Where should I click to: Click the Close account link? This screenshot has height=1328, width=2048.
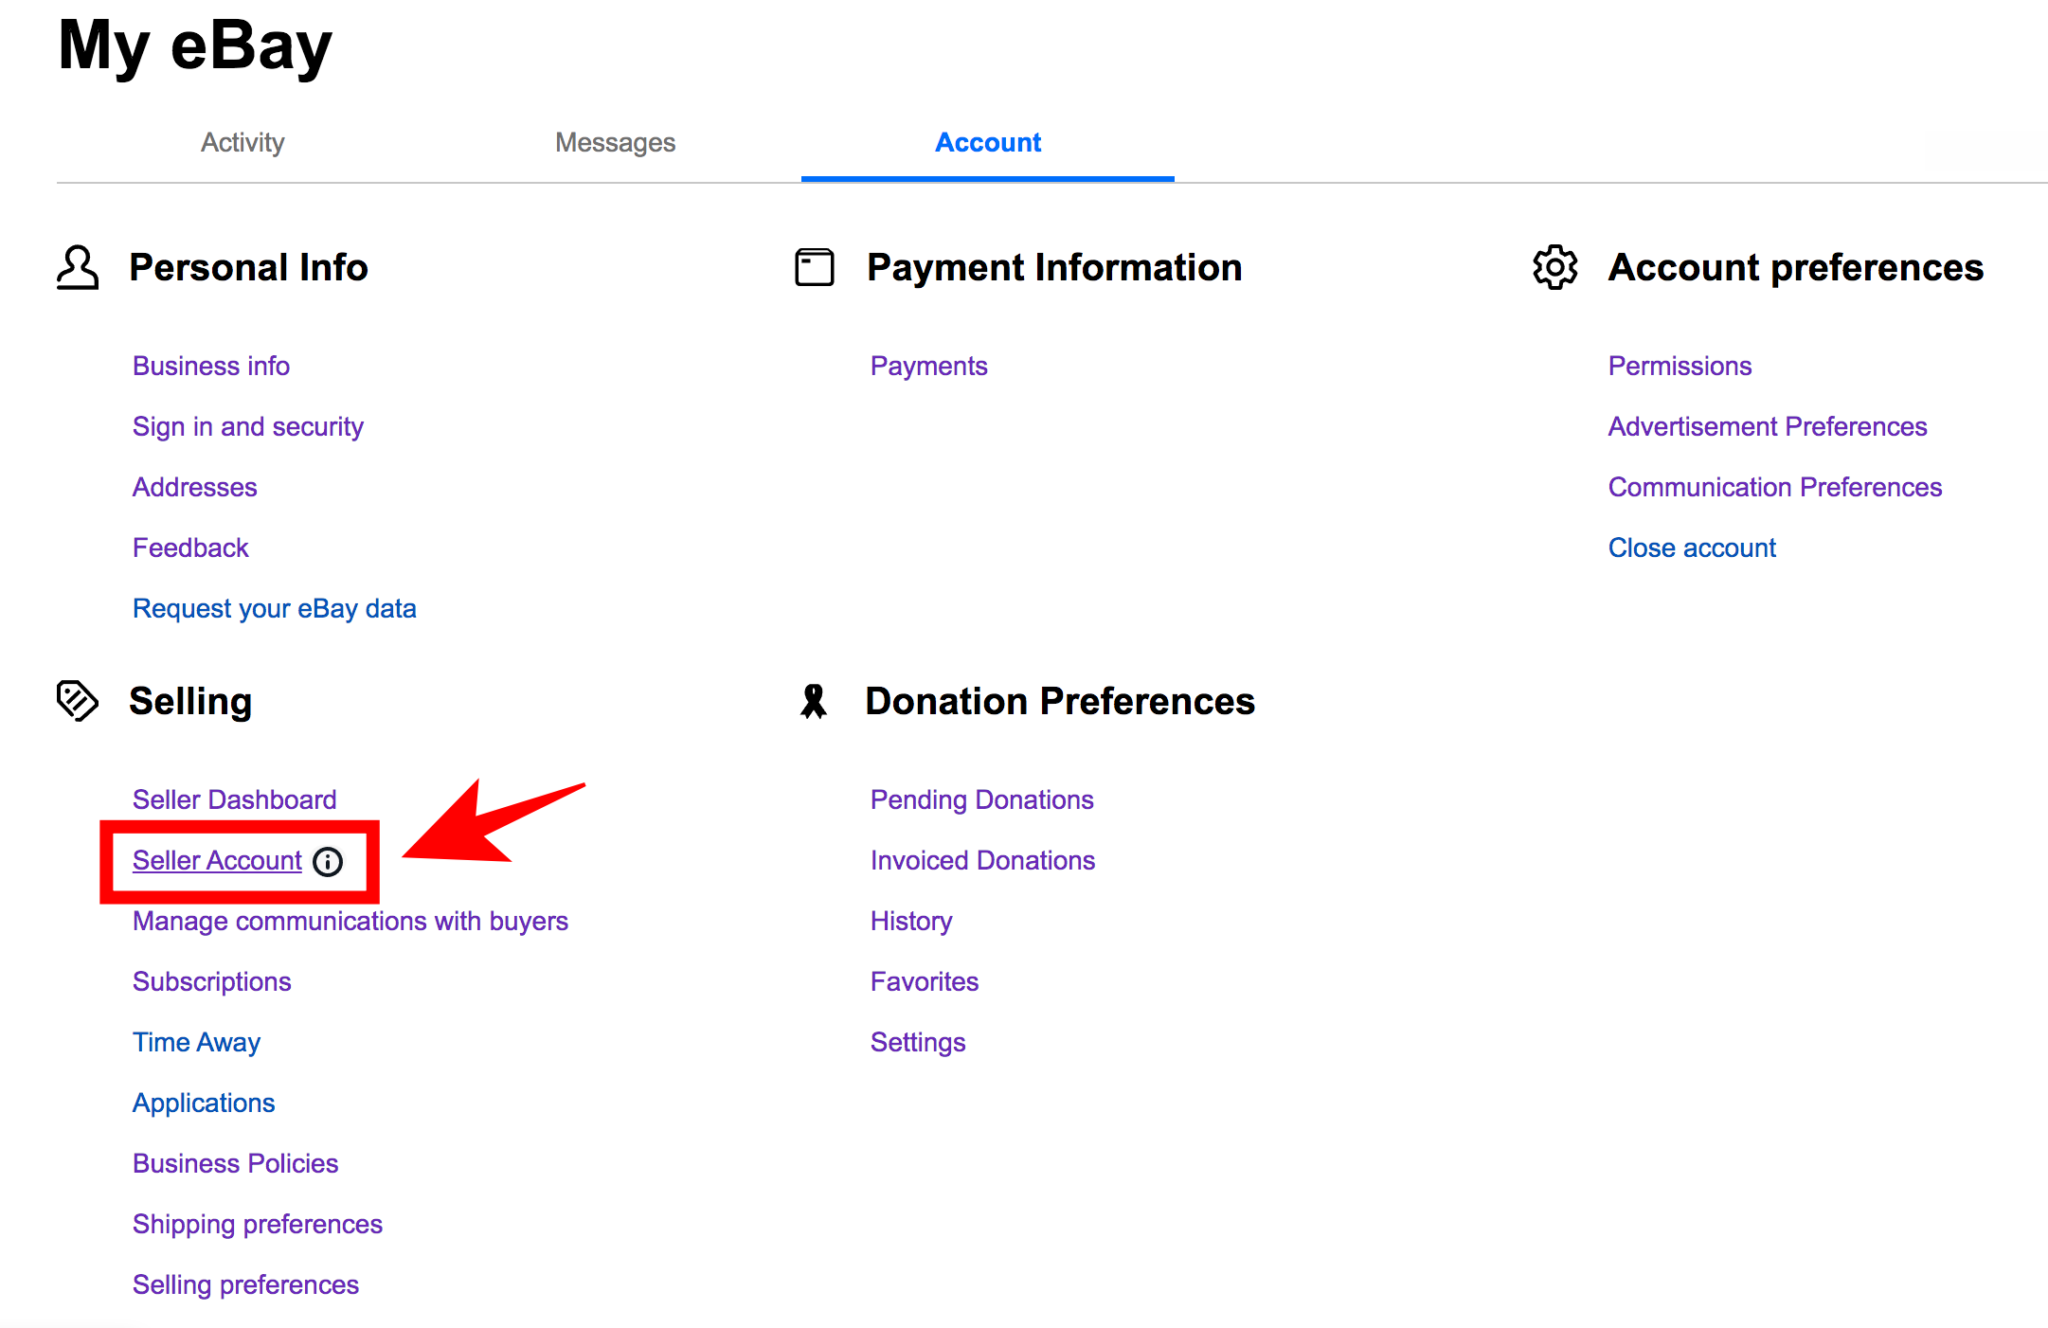(x=1691, y=548)
